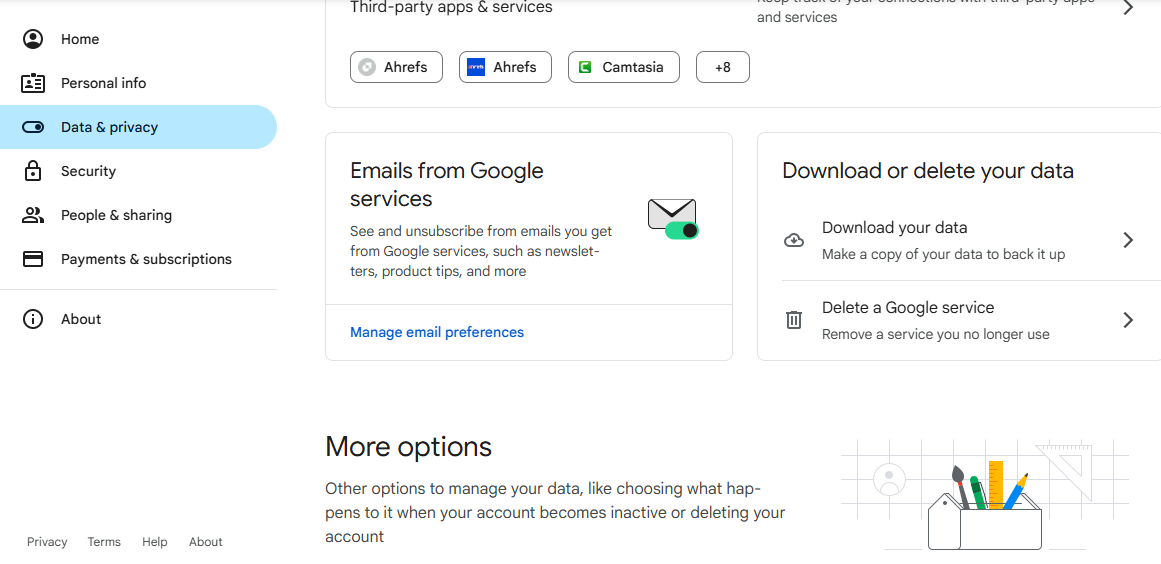Screen dimensions: 1161x564
Task: Open the Security menu item
Action: click(x=88, y=171)
